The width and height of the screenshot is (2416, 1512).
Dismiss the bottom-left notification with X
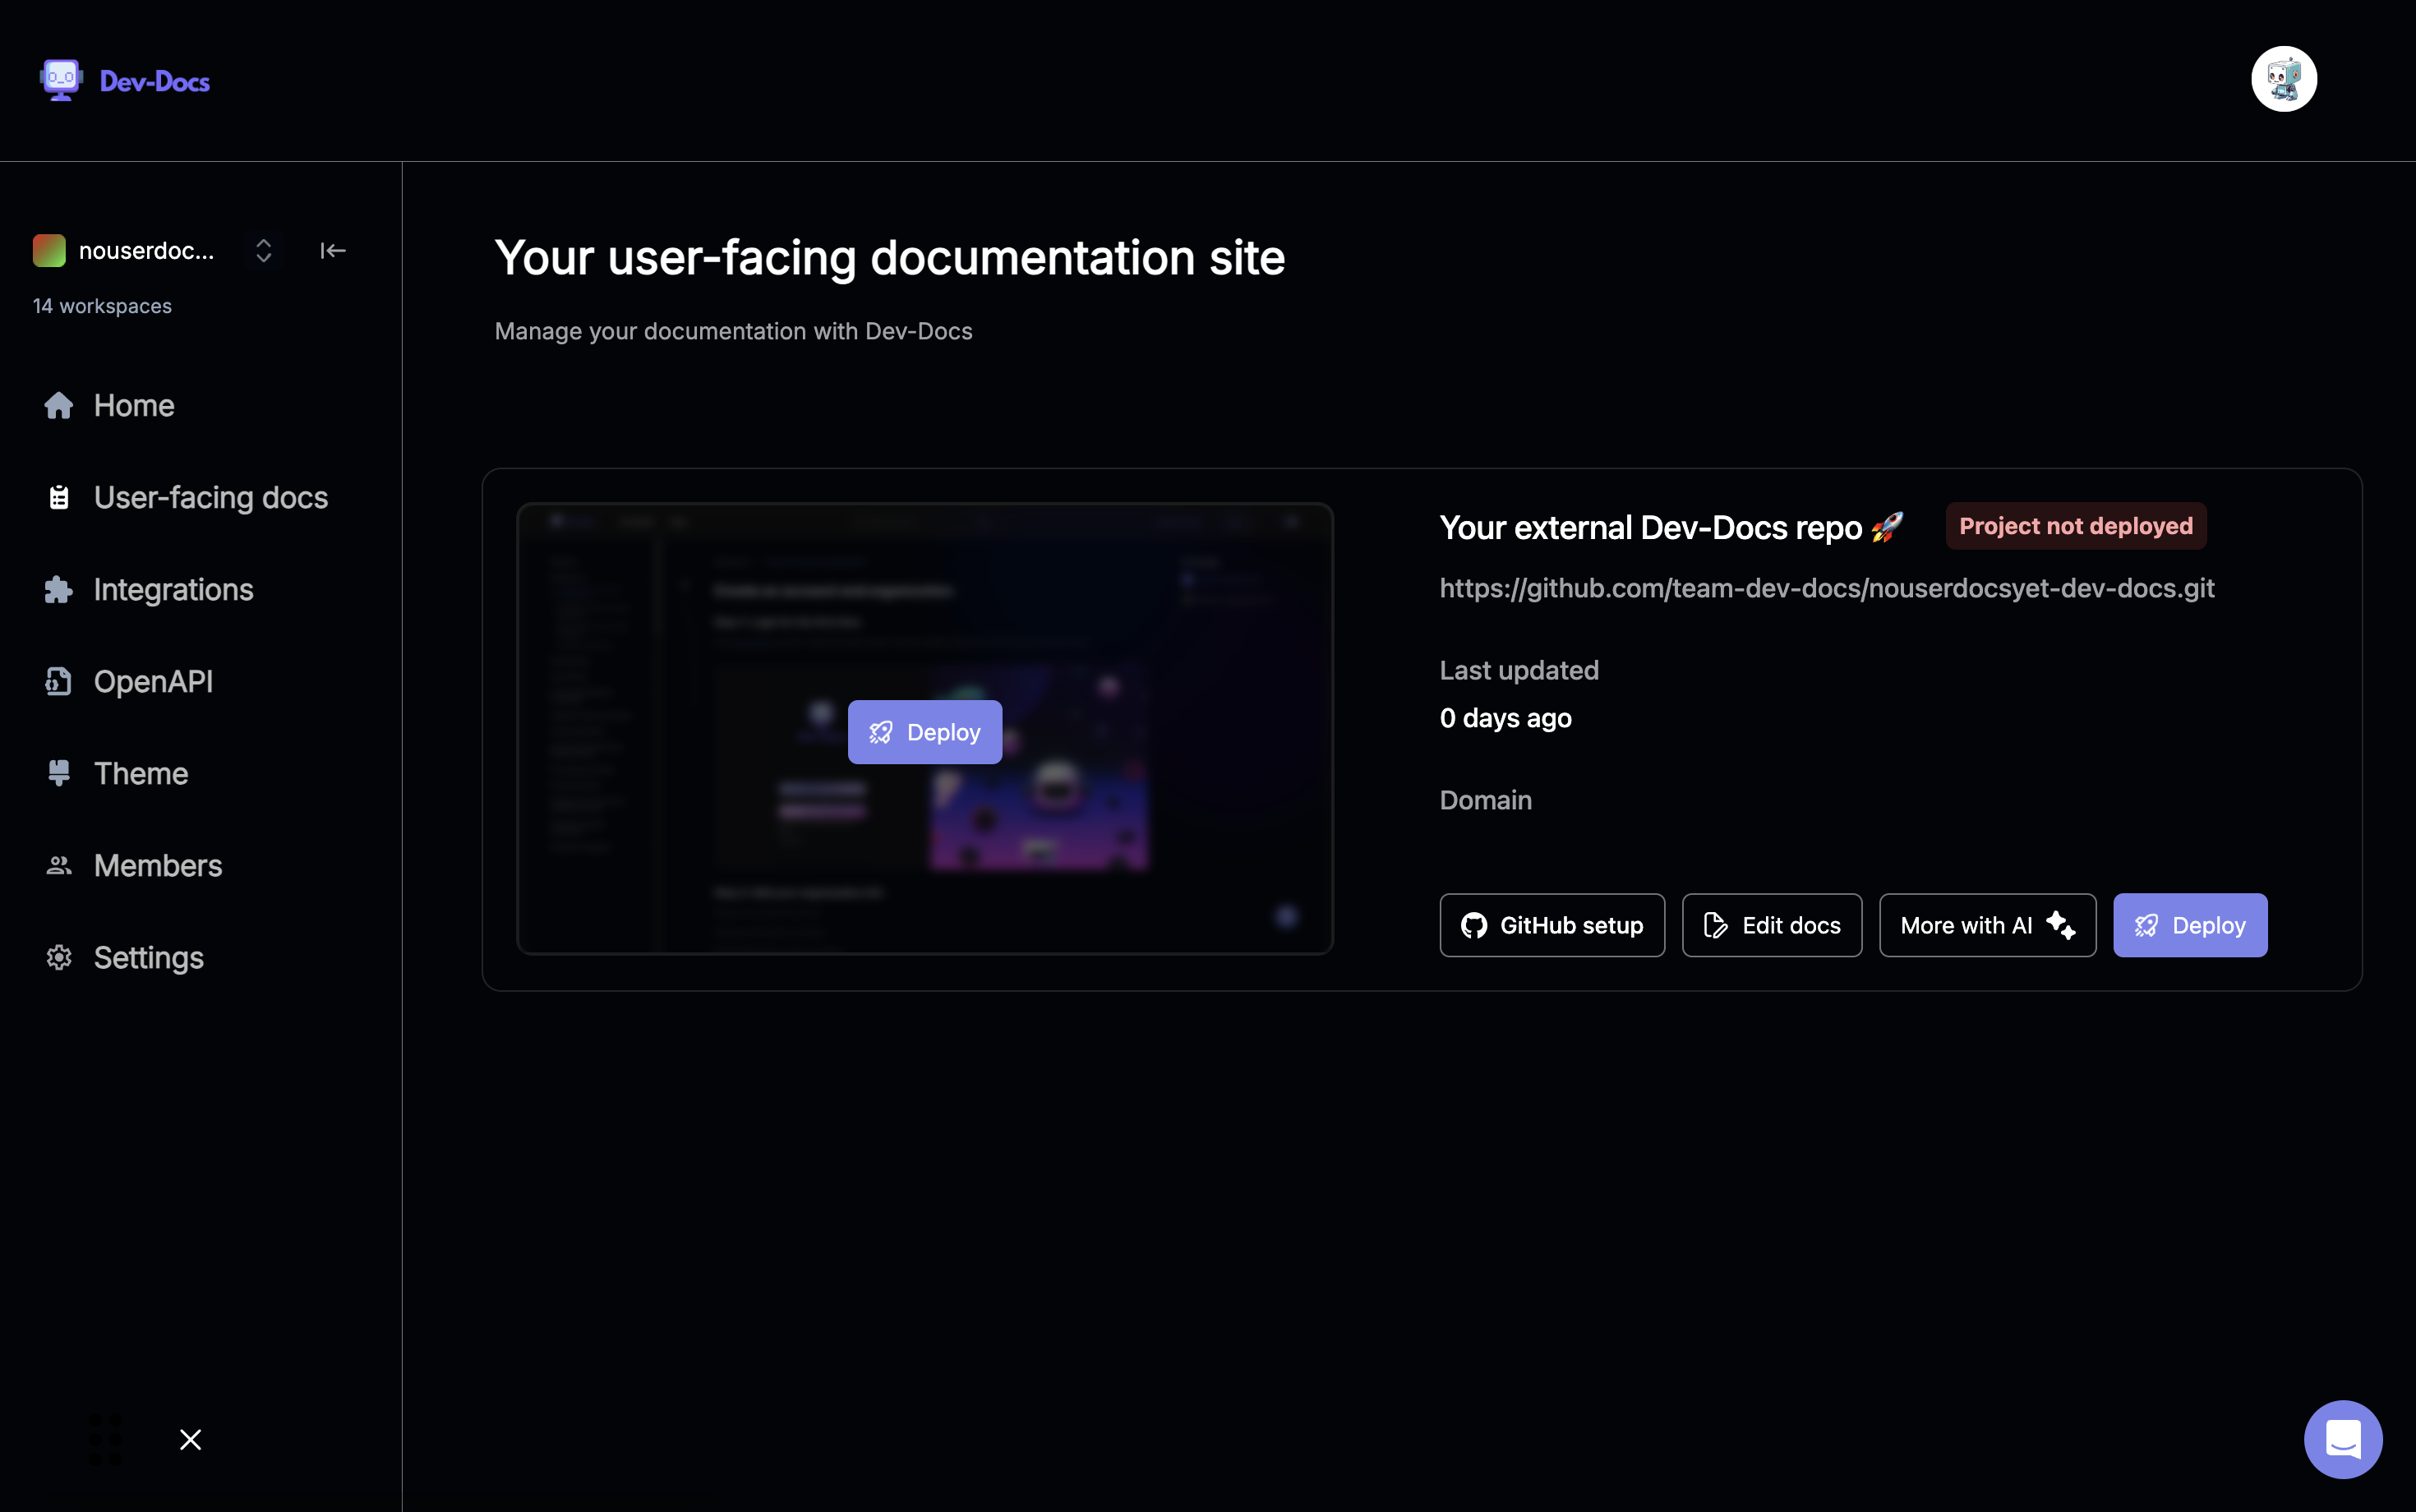190,1440
